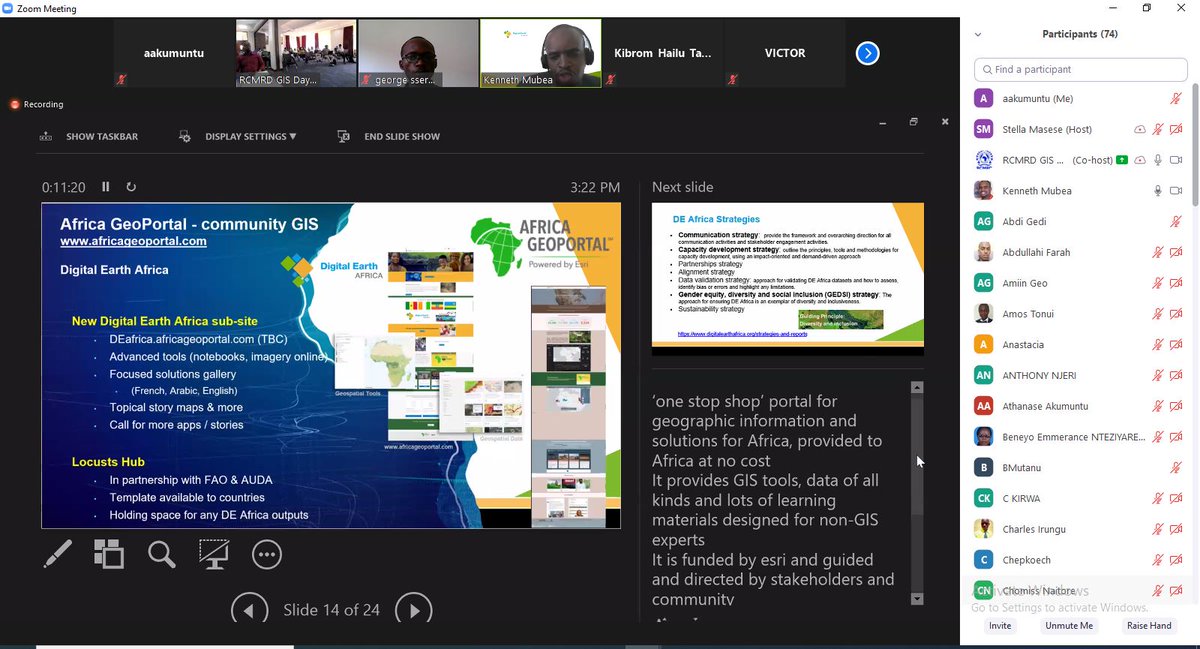
Task: Click the notes pane scrollbar thumb
Action: (917, 455)
